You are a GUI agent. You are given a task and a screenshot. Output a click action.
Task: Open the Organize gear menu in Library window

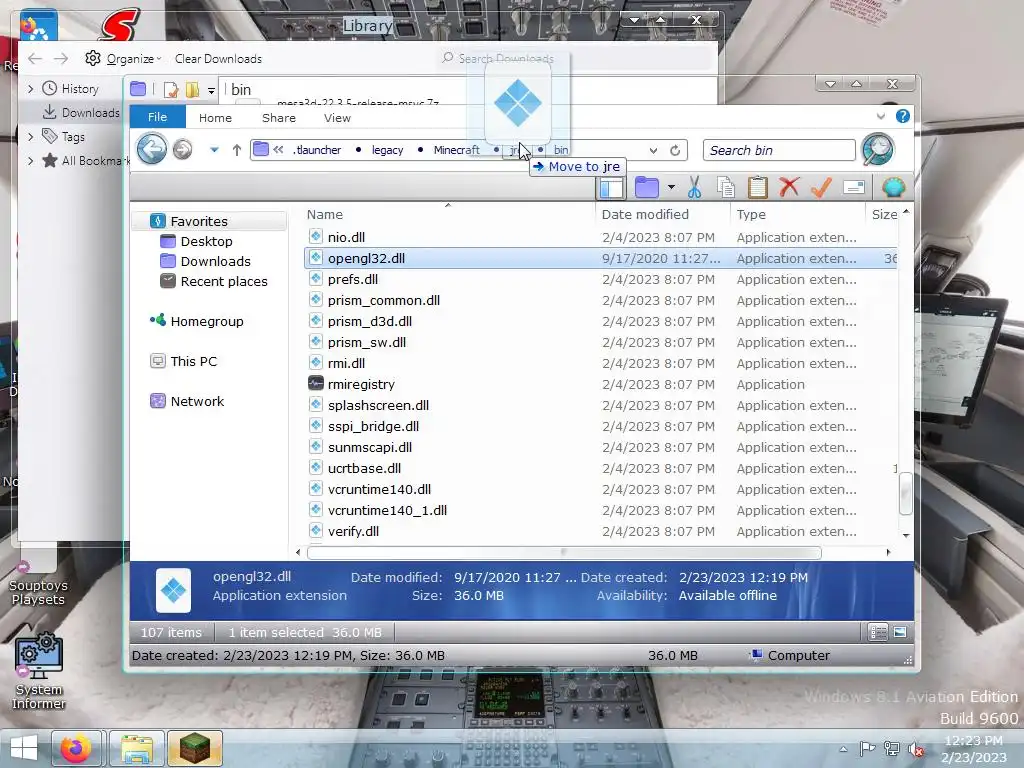click(123, 58)
